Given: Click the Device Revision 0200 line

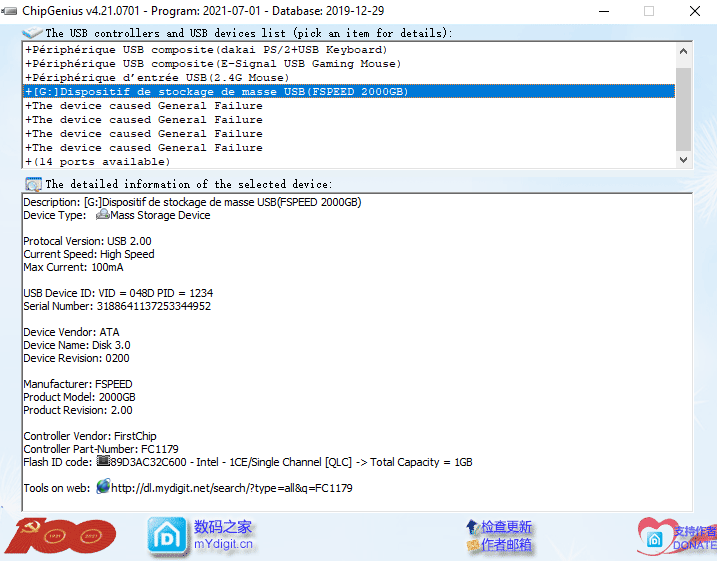Looking at the screenshot, I should tap(76, 358).
